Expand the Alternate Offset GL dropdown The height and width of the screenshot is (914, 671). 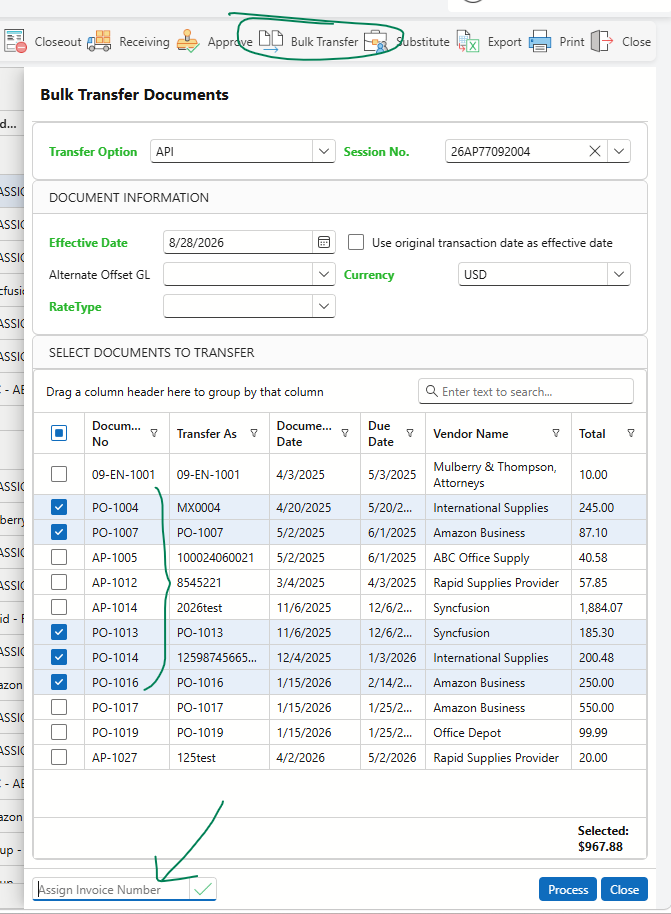point(324,275)
